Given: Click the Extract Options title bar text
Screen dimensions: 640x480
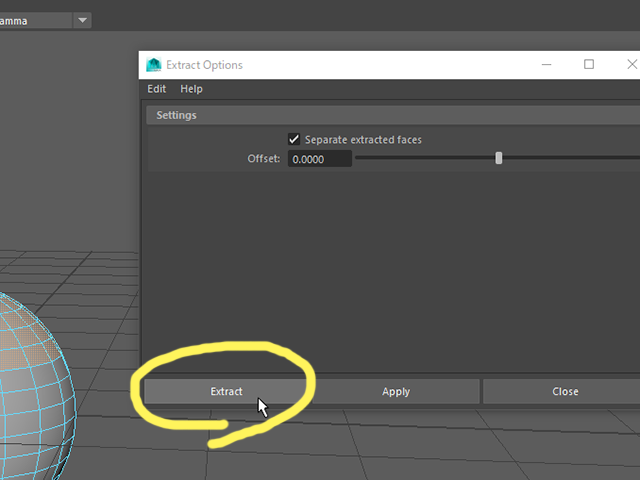Looking at the screenshot, I should pos(204,65).
